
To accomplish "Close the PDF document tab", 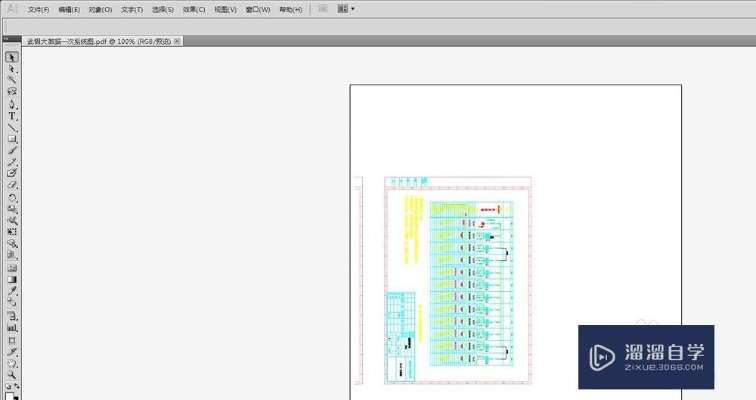I will [x=177, y=41].
